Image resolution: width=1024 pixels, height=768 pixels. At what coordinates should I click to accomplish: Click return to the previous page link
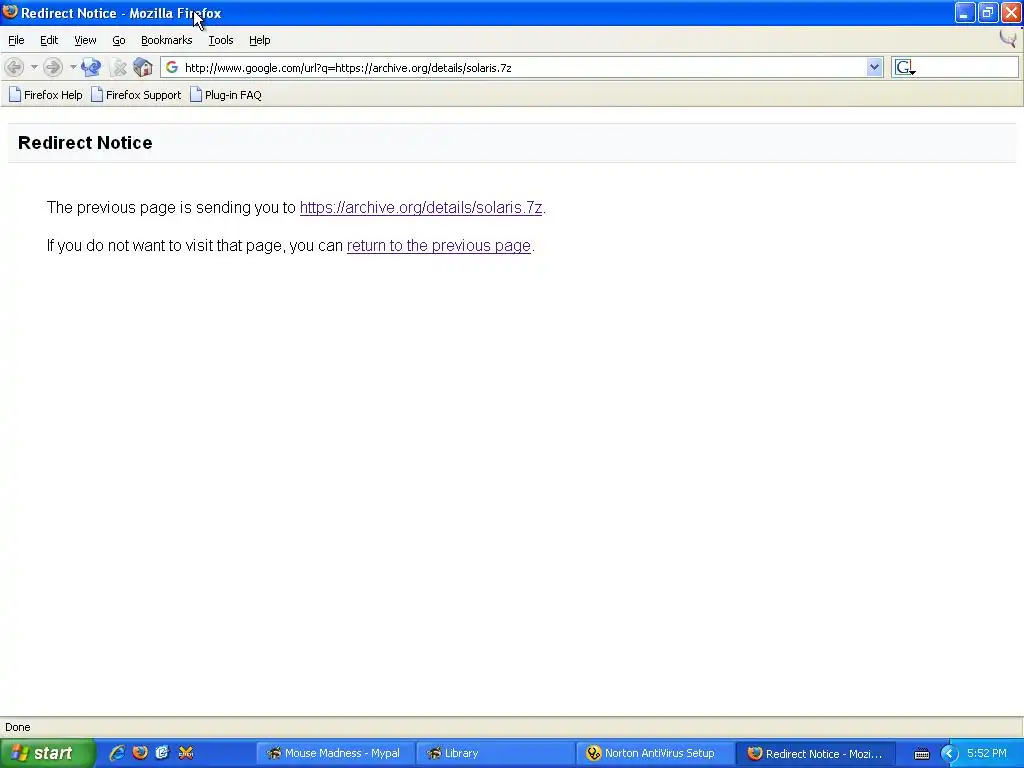pos(439,246)
